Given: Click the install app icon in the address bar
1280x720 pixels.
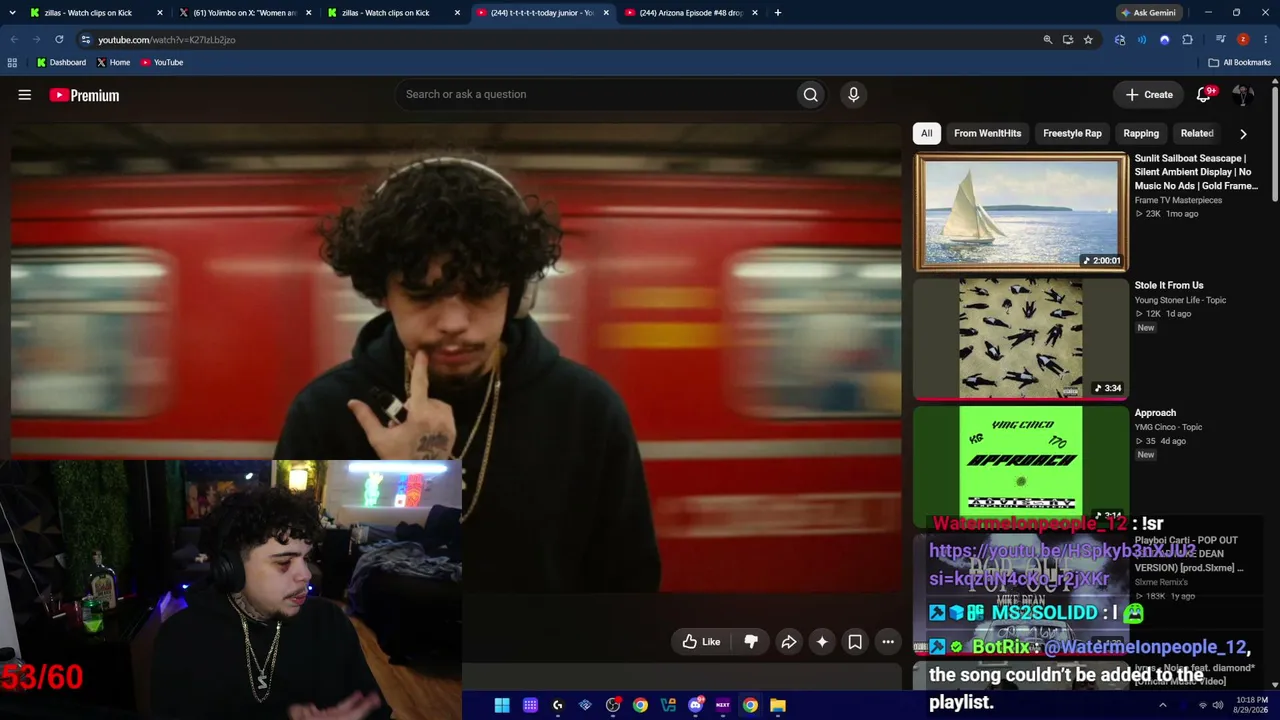Looking at the screenshot, I should pos(1068,40).
